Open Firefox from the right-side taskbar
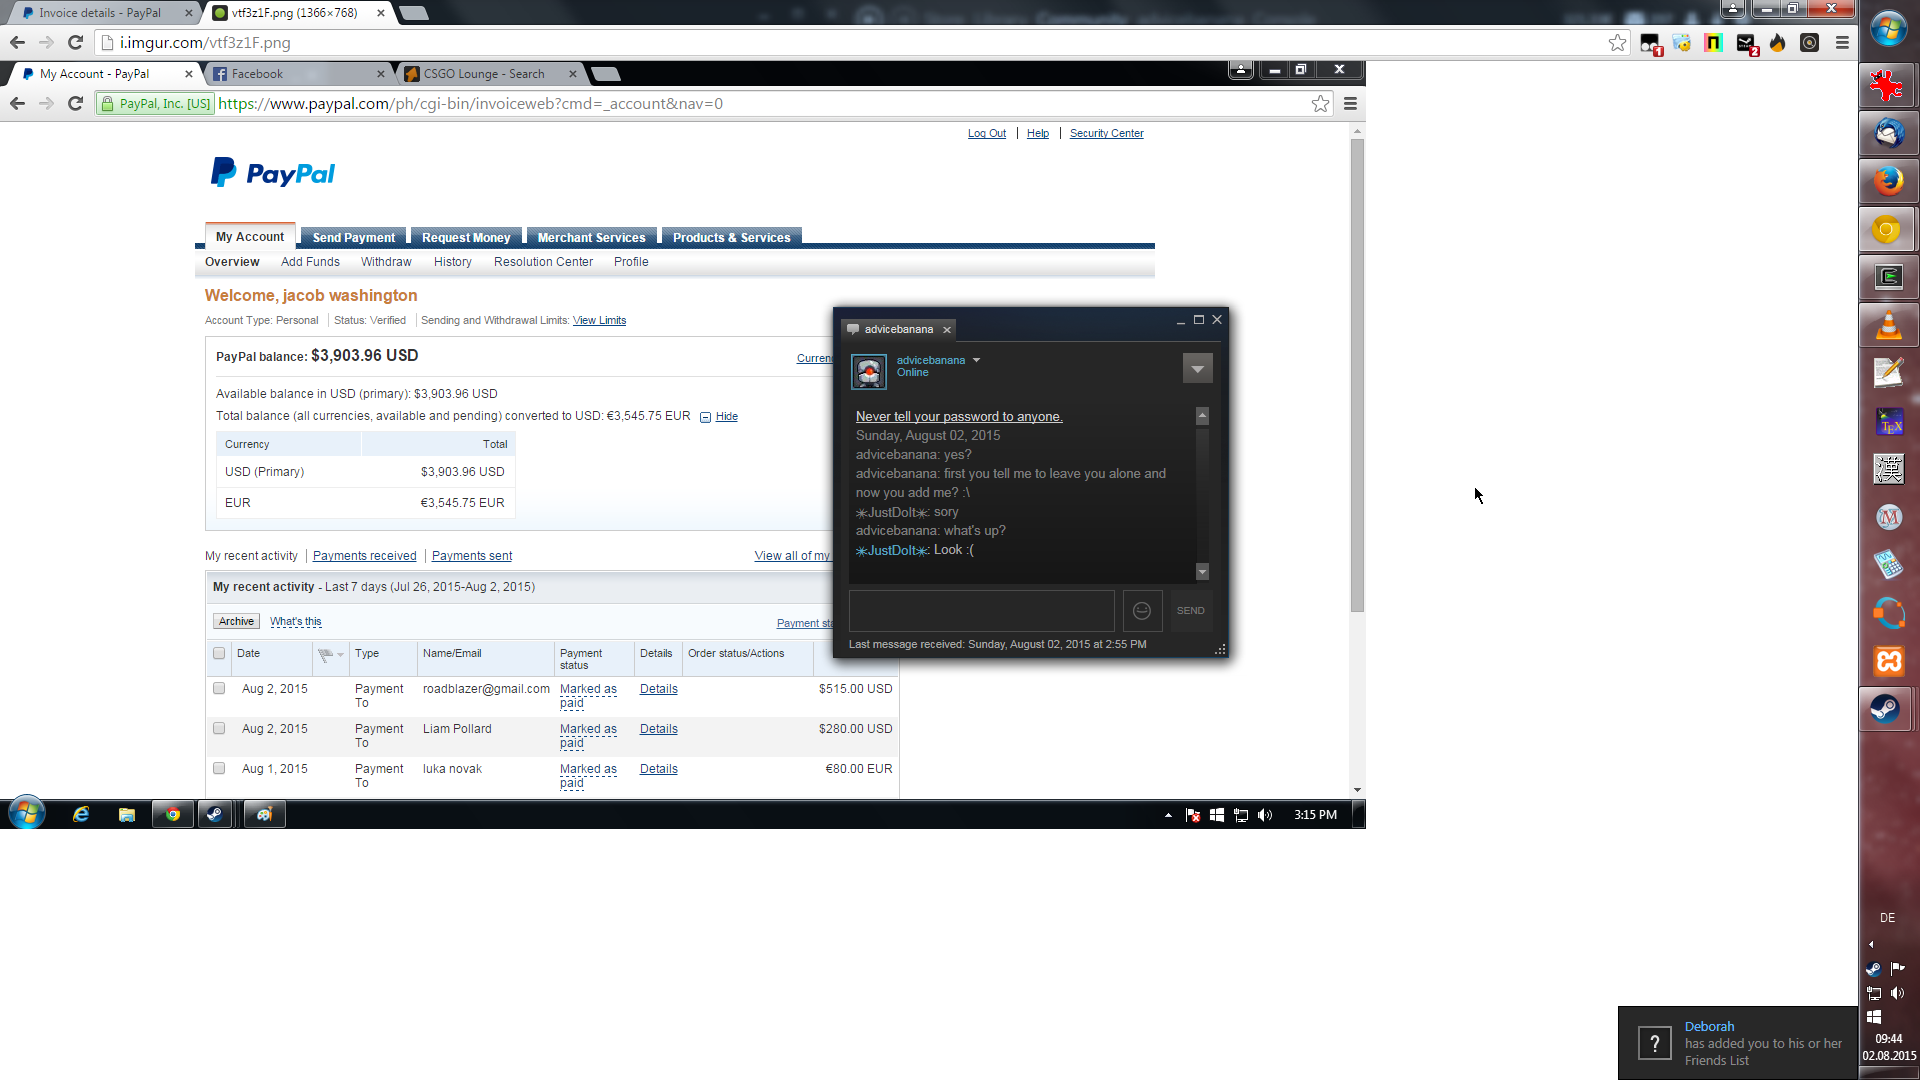This screenshot has height=1080, width=1920. click(x=1887, y=181)
